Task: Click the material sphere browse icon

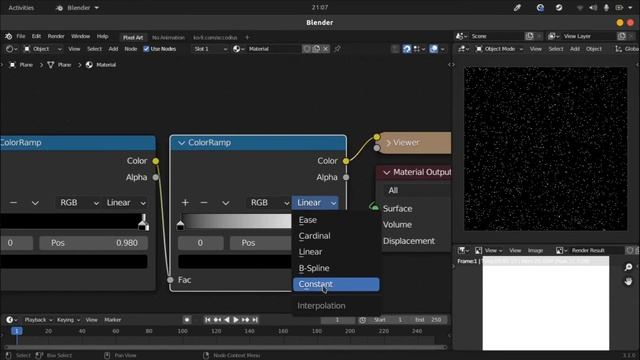Action: coord(238,49)
